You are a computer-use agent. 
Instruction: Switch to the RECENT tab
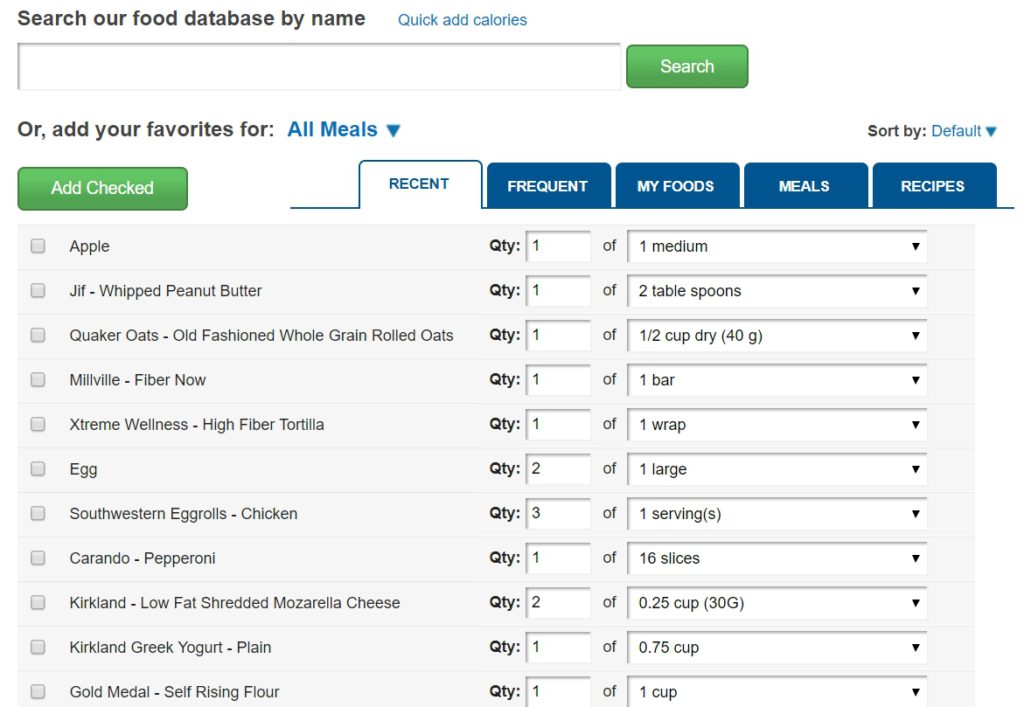click(420, 184)
